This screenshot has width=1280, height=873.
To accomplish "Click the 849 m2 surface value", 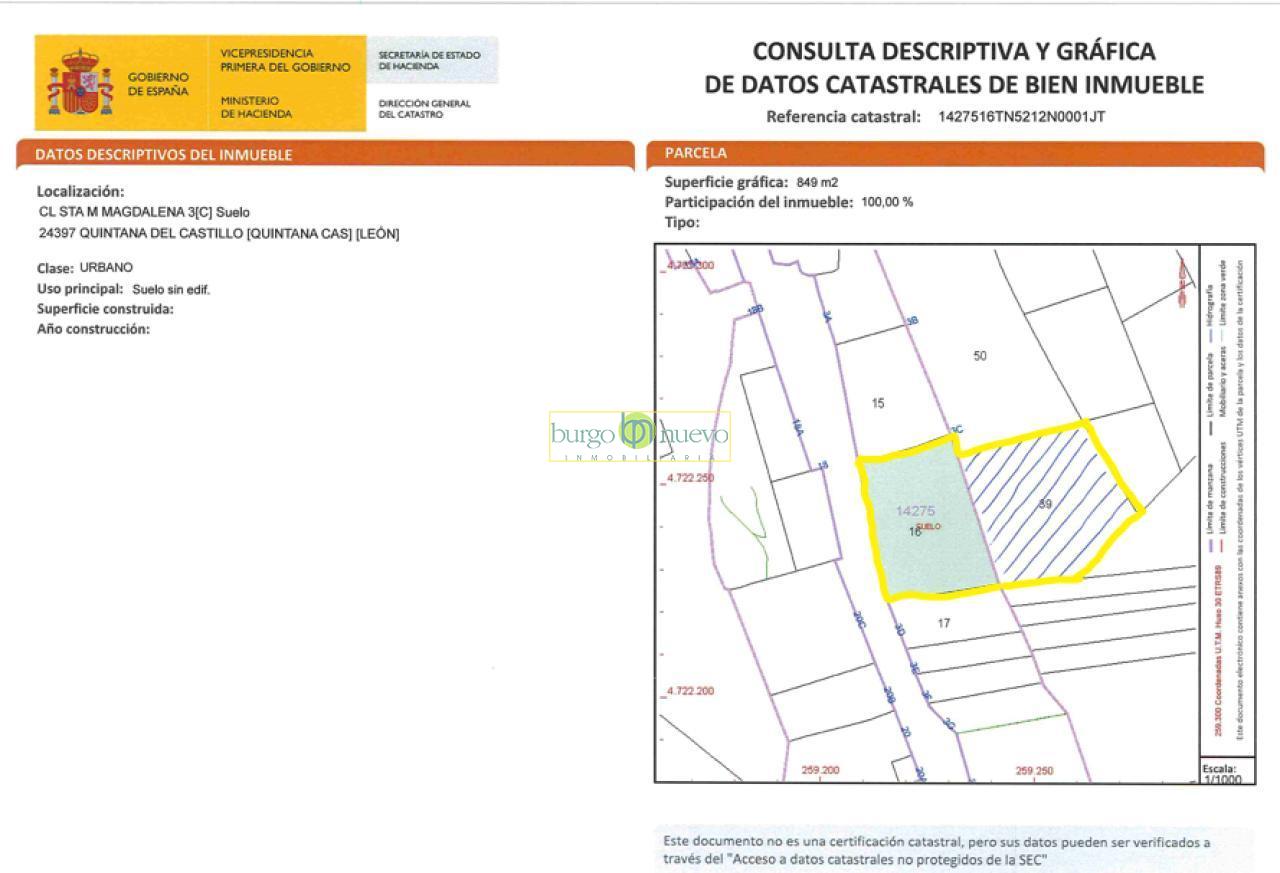I will click(817, 182).
